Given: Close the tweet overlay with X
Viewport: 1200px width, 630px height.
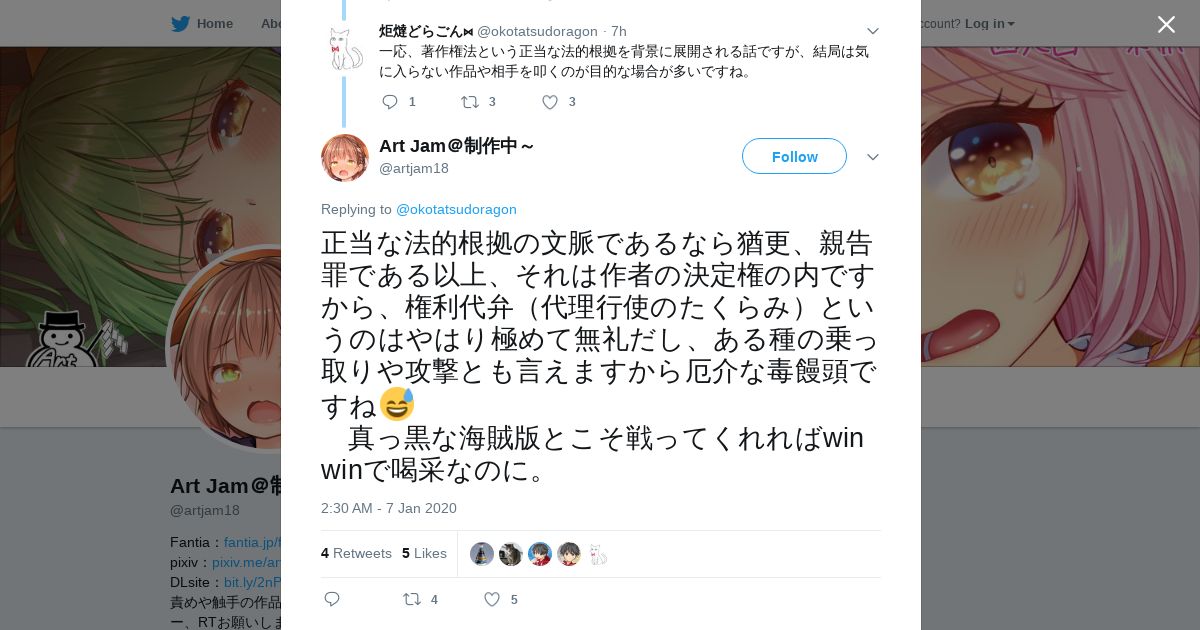Looking at the screenshot, I should (x=1166, y=24).
